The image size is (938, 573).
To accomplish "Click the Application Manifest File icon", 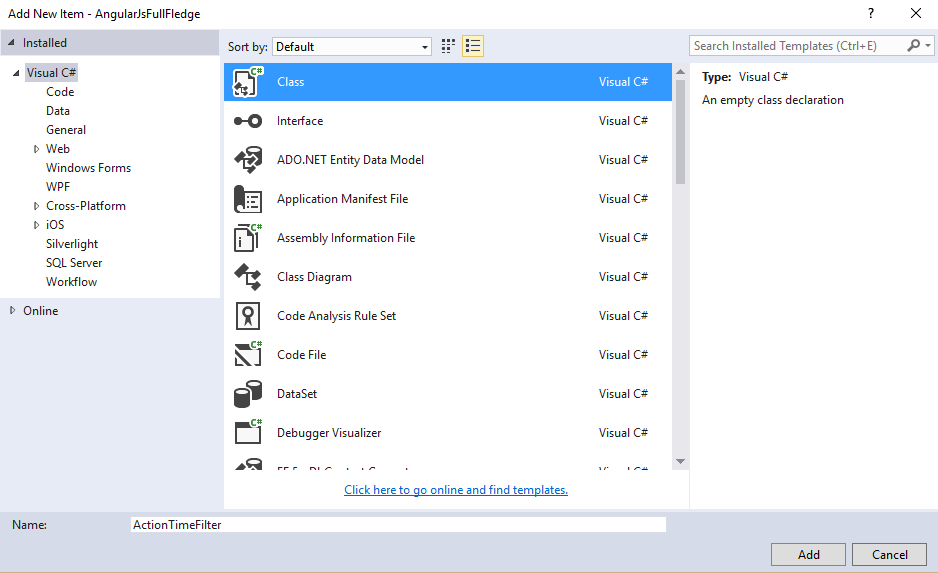I will 248,199.
